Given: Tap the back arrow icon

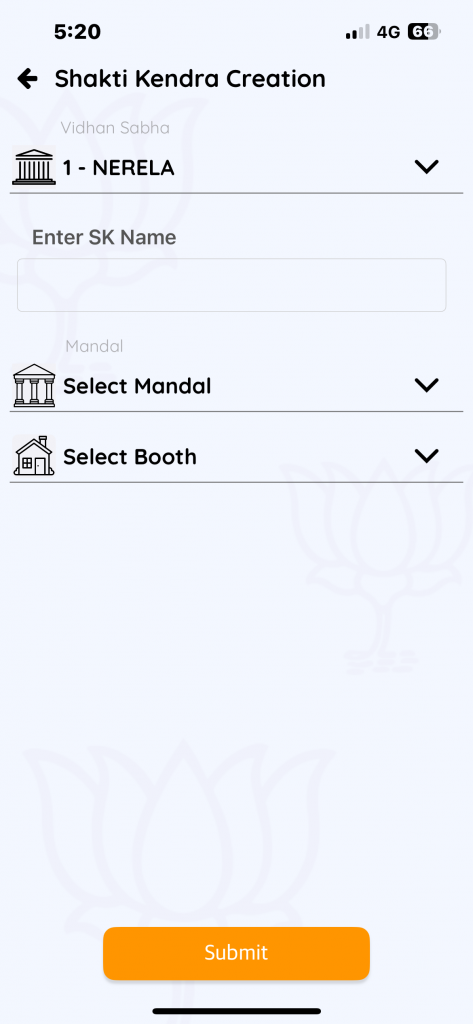Looking at the screenshot, I should 27,79.
